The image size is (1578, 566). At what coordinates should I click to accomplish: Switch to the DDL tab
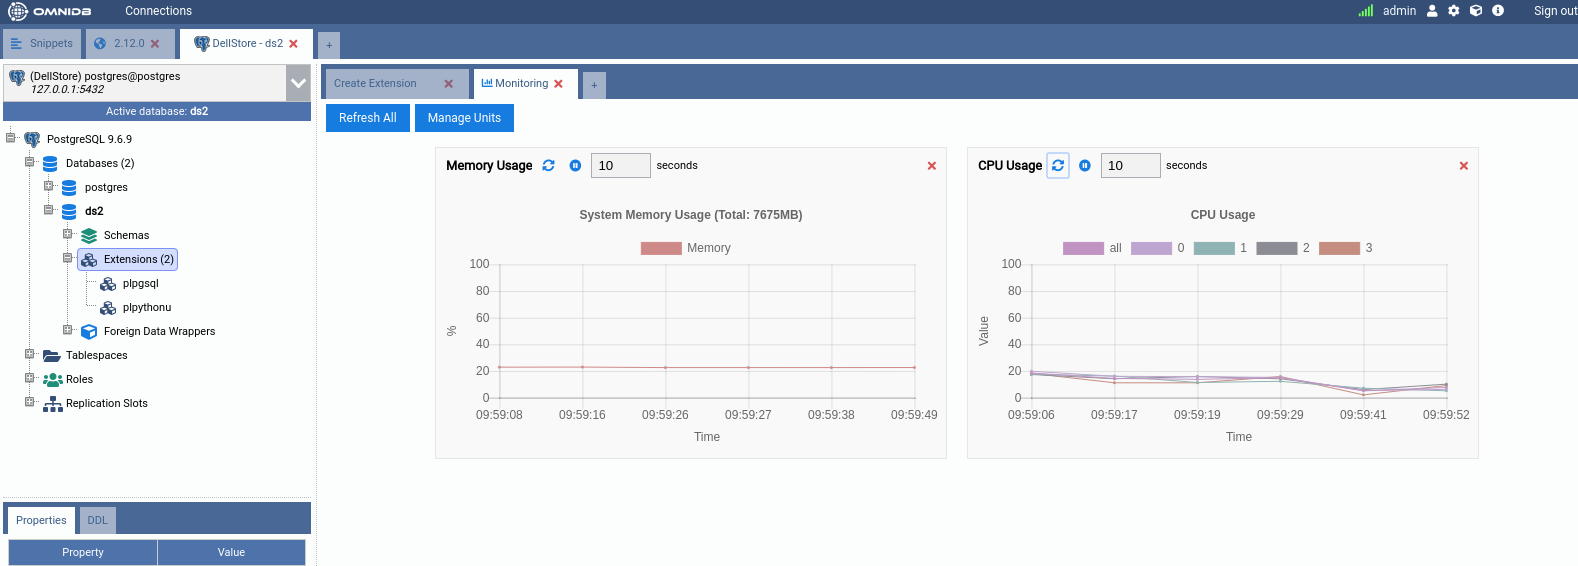[97, 520]
